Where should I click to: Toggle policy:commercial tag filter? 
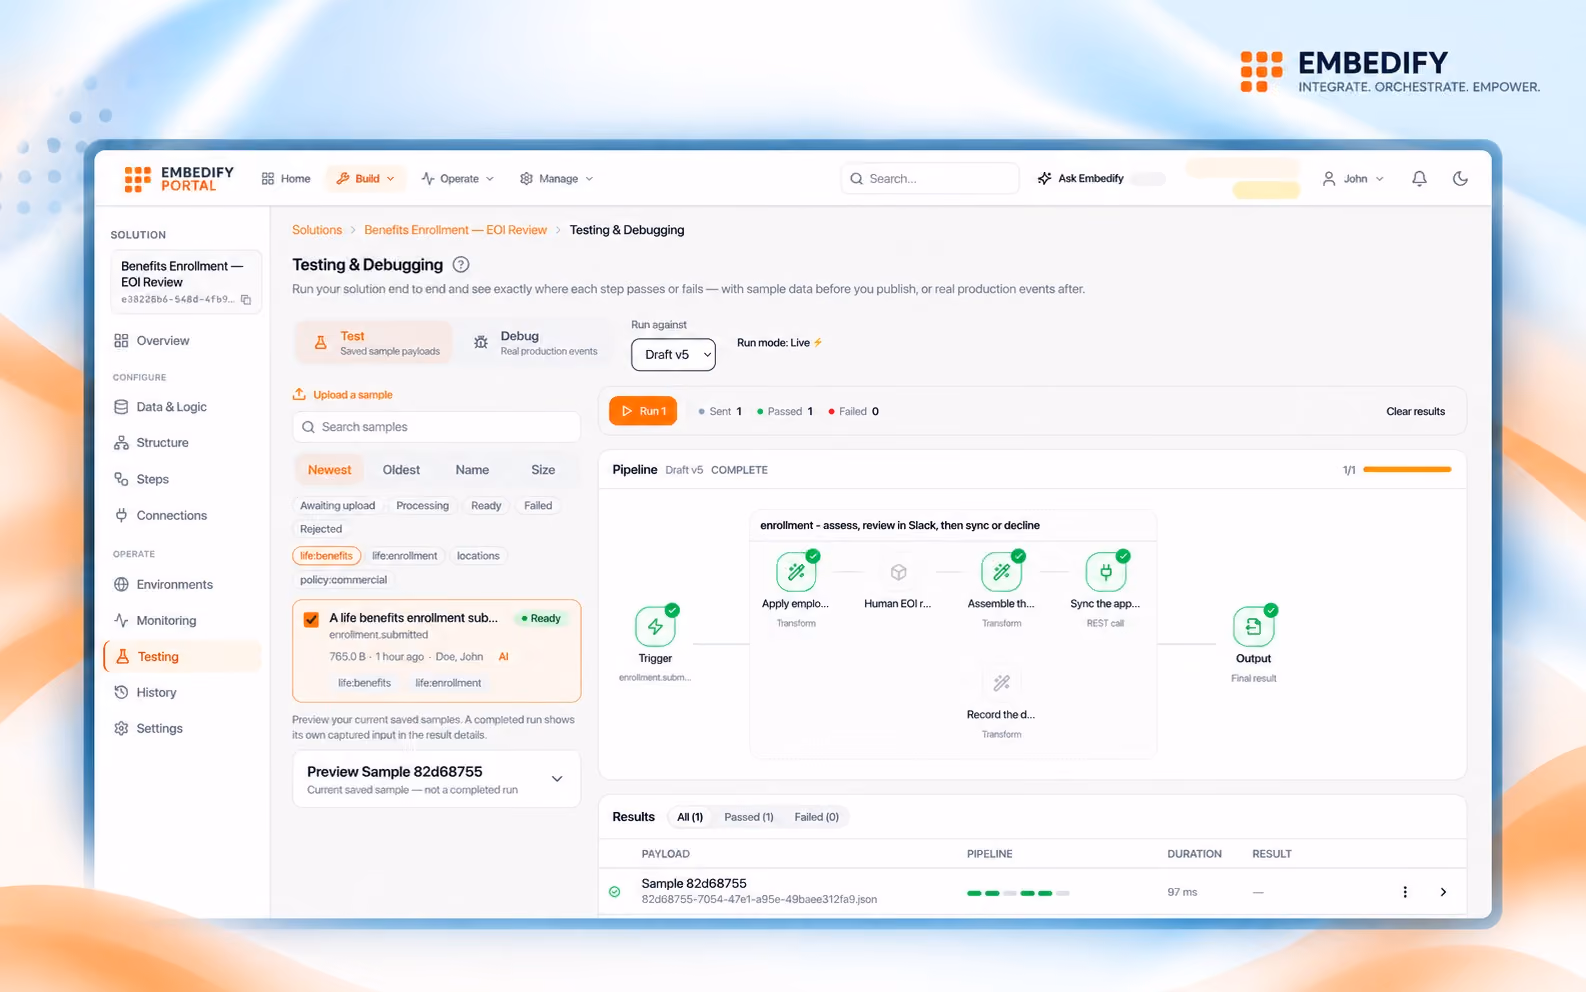[x=343, y=580]
